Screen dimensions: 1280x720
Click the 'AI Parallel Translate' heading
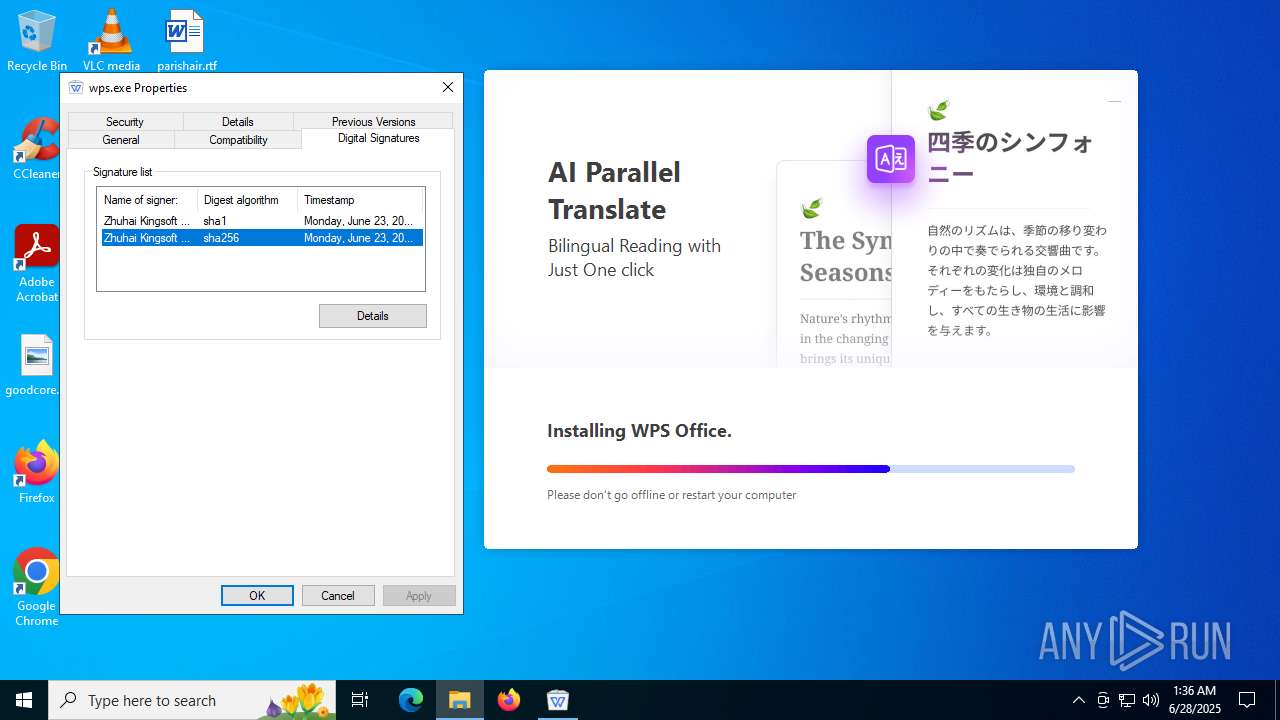pos(614,191)
